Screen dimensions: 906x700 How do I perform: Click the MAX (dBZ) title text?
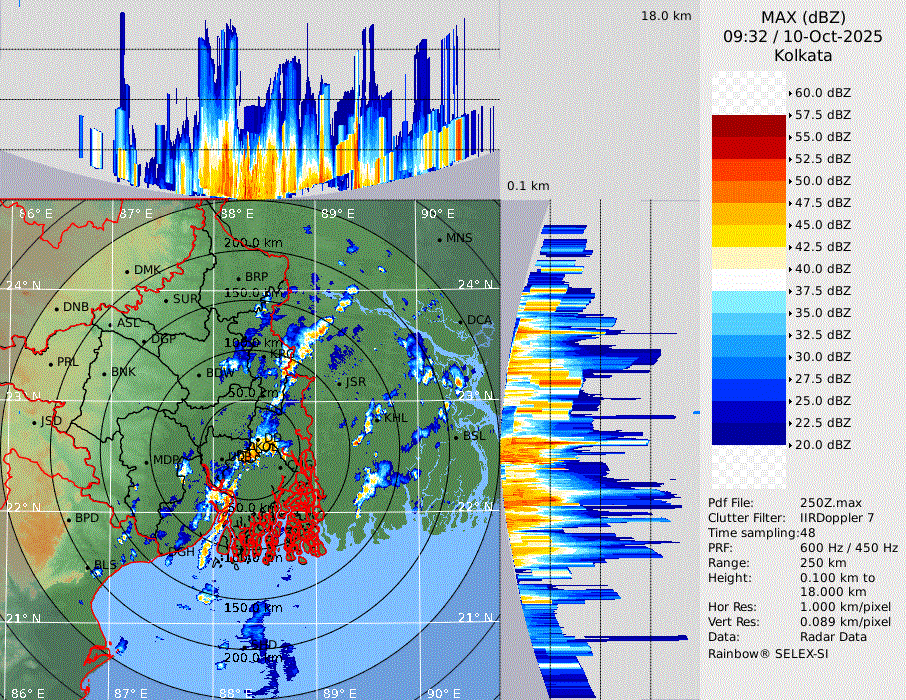[803, 17]
